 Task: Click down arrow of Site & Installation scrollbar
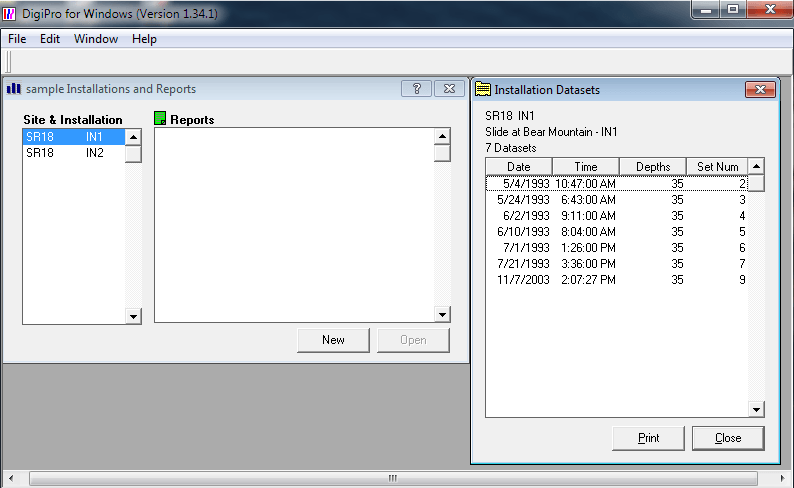click(133, 316)
